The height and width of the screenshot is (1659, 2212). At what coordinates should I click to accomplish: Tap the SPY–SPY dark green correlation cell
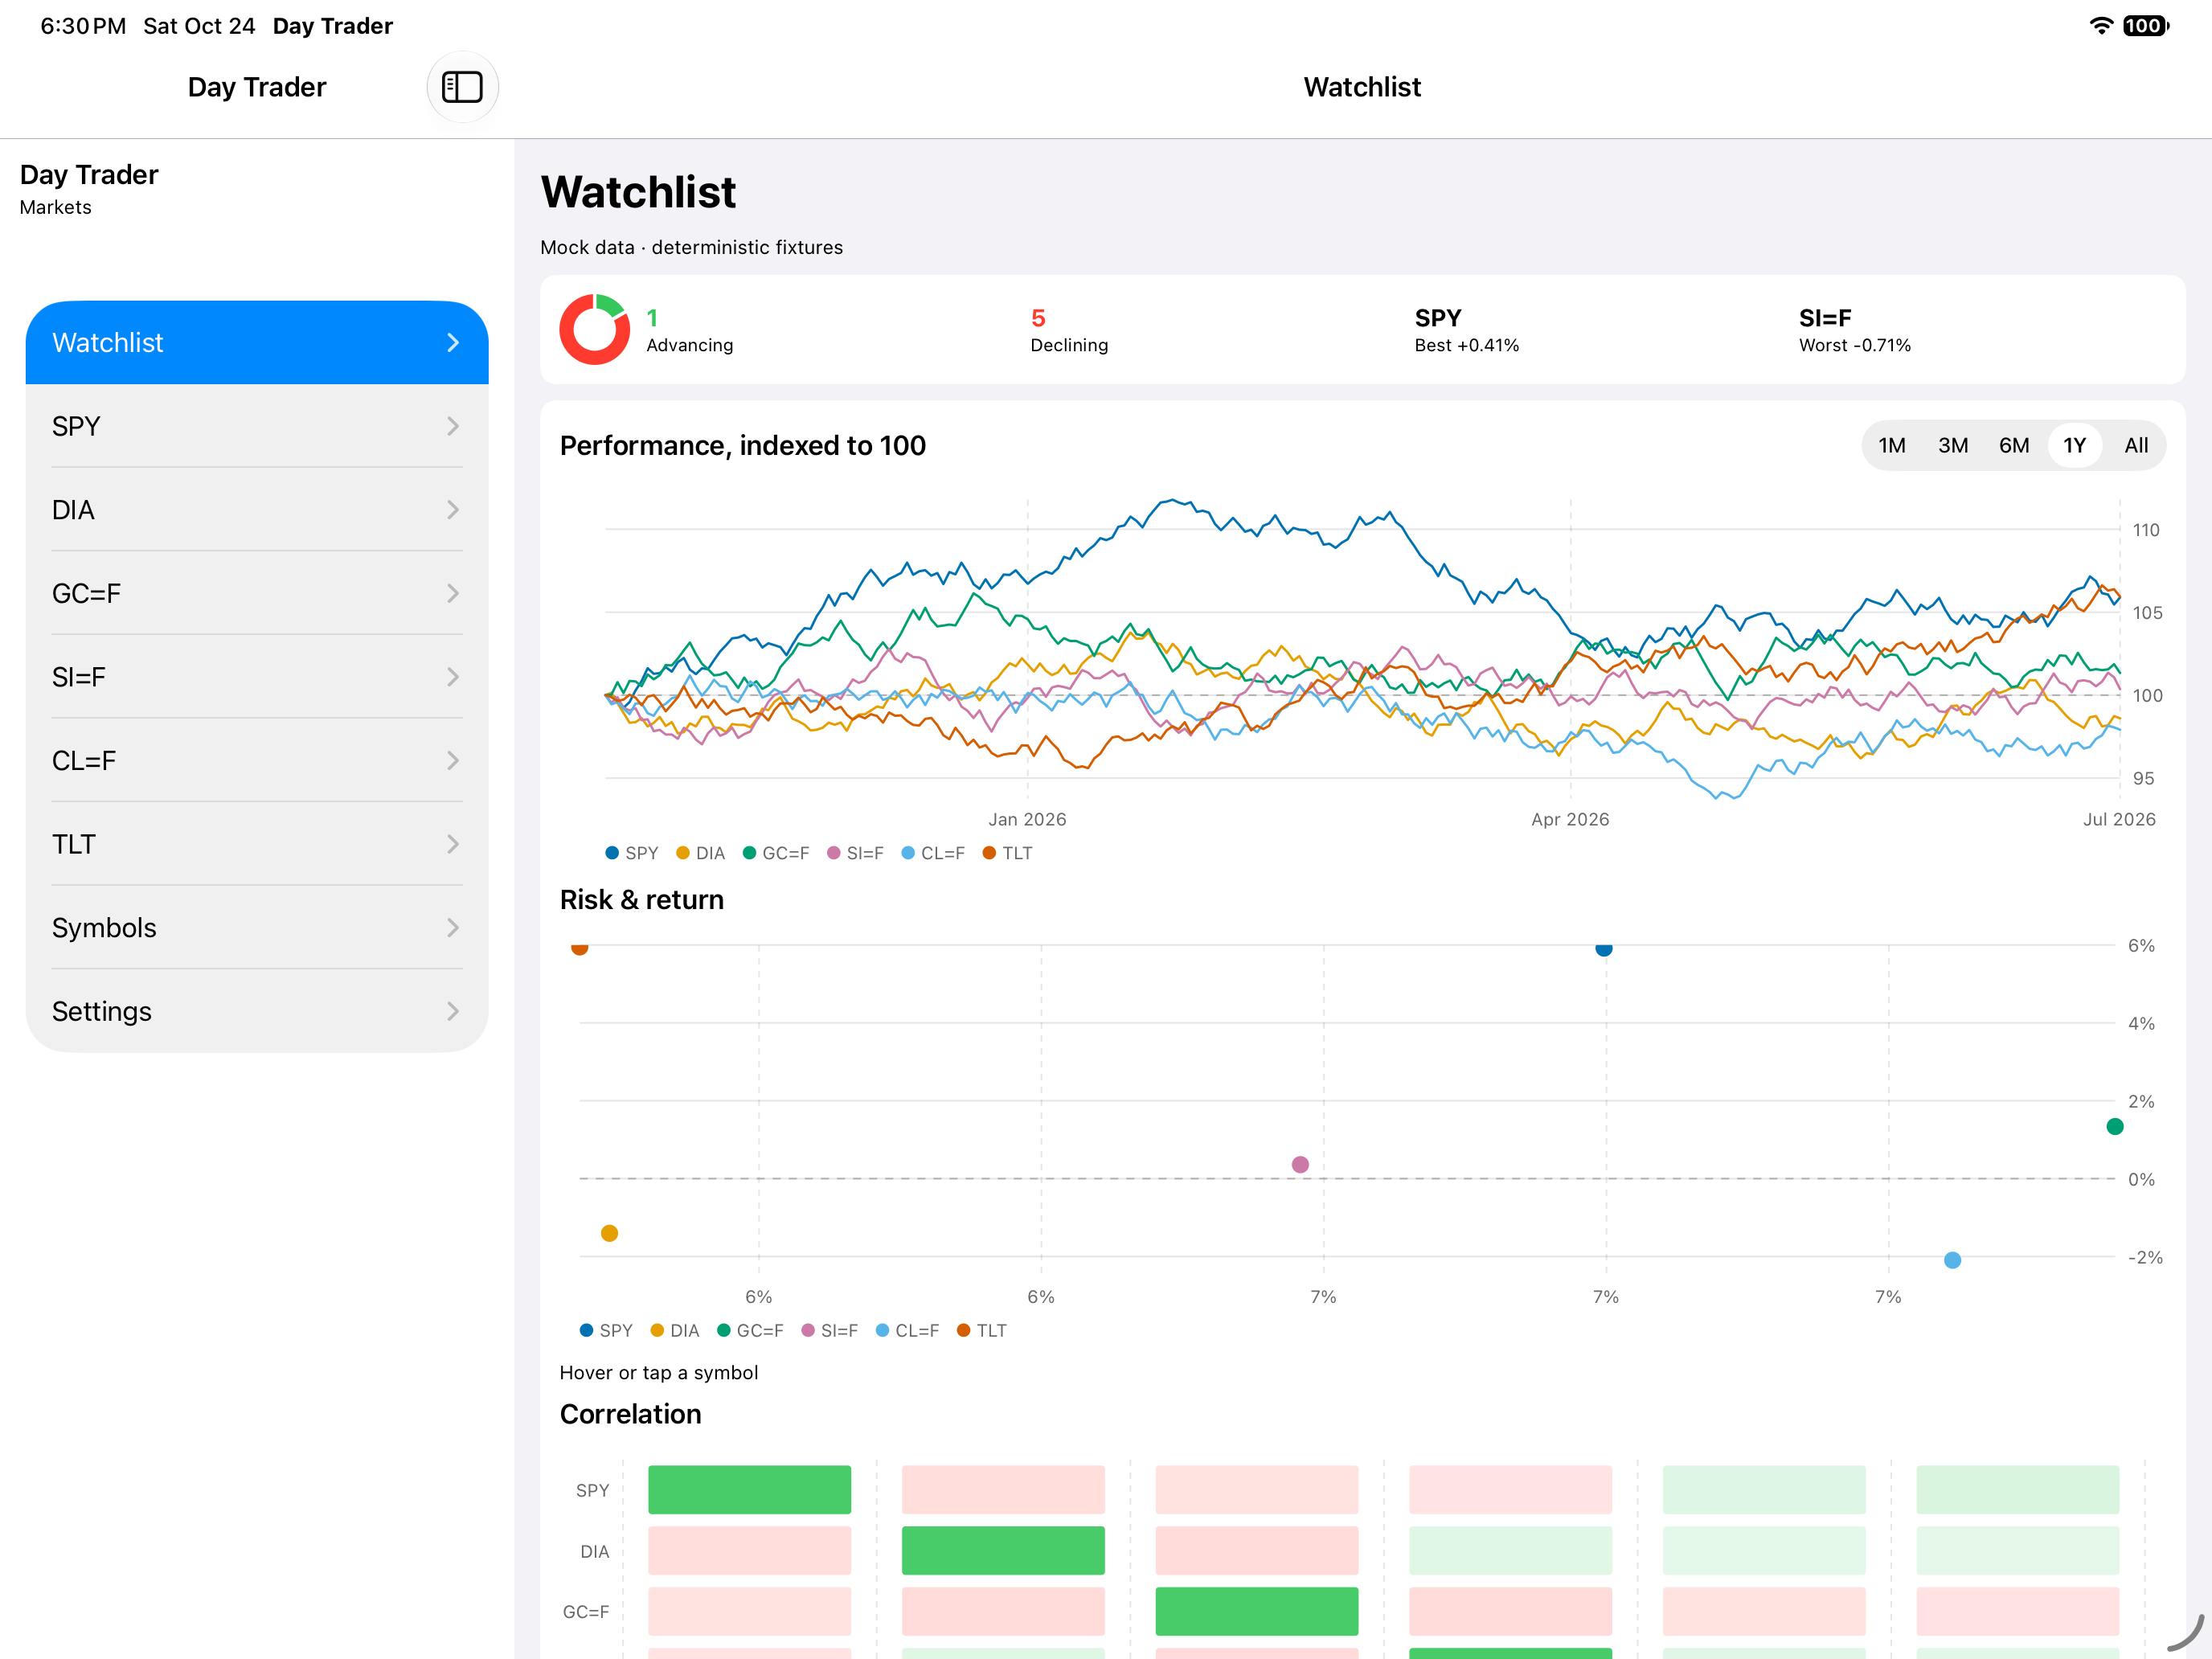click(749, 1489)
